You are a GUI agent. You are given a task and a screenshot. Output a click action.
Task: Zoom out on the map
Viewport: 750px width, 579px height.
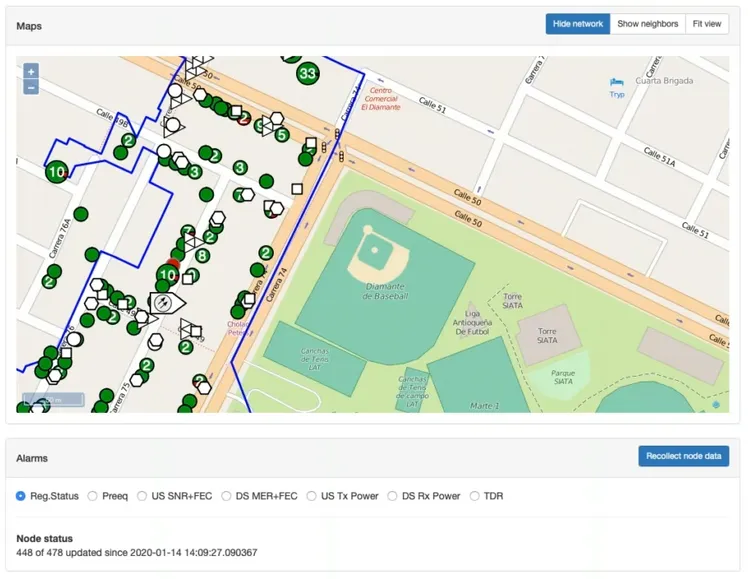tap(31, 88)
